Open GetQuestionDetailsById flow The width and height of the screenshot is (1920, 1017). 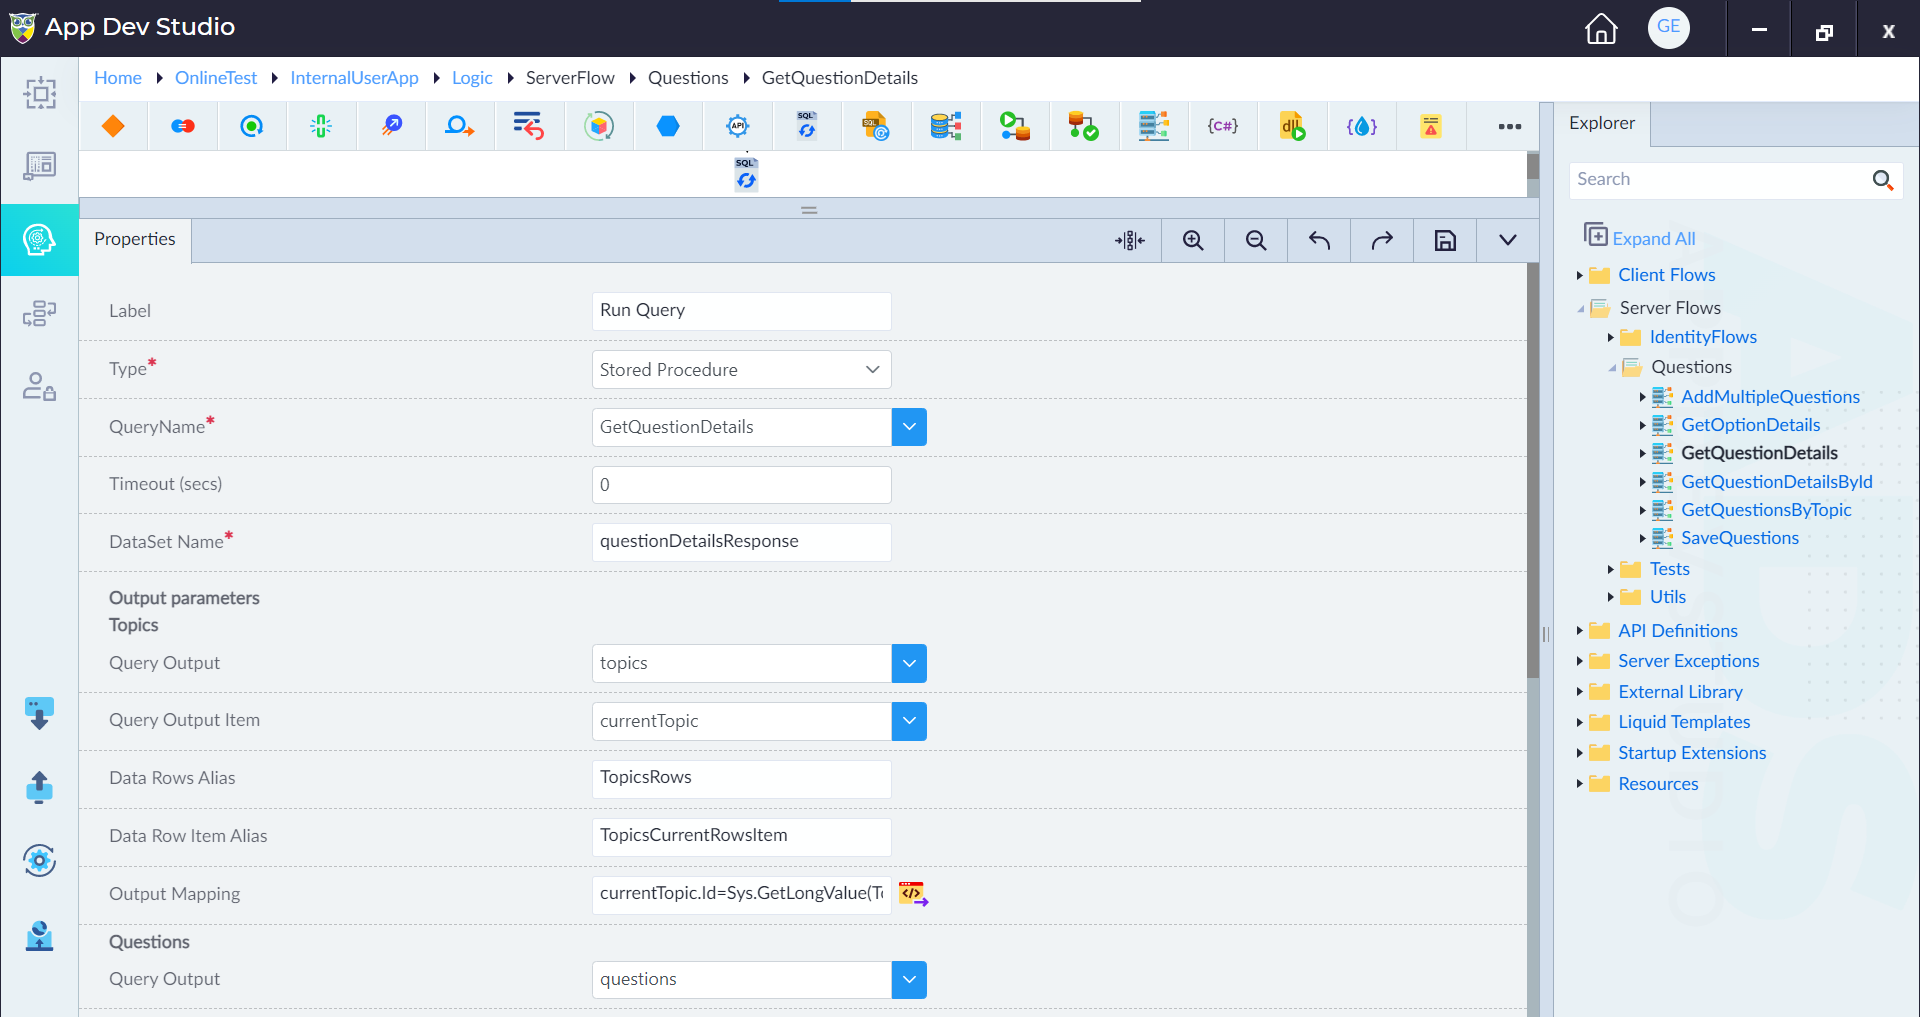[1776, 482]
